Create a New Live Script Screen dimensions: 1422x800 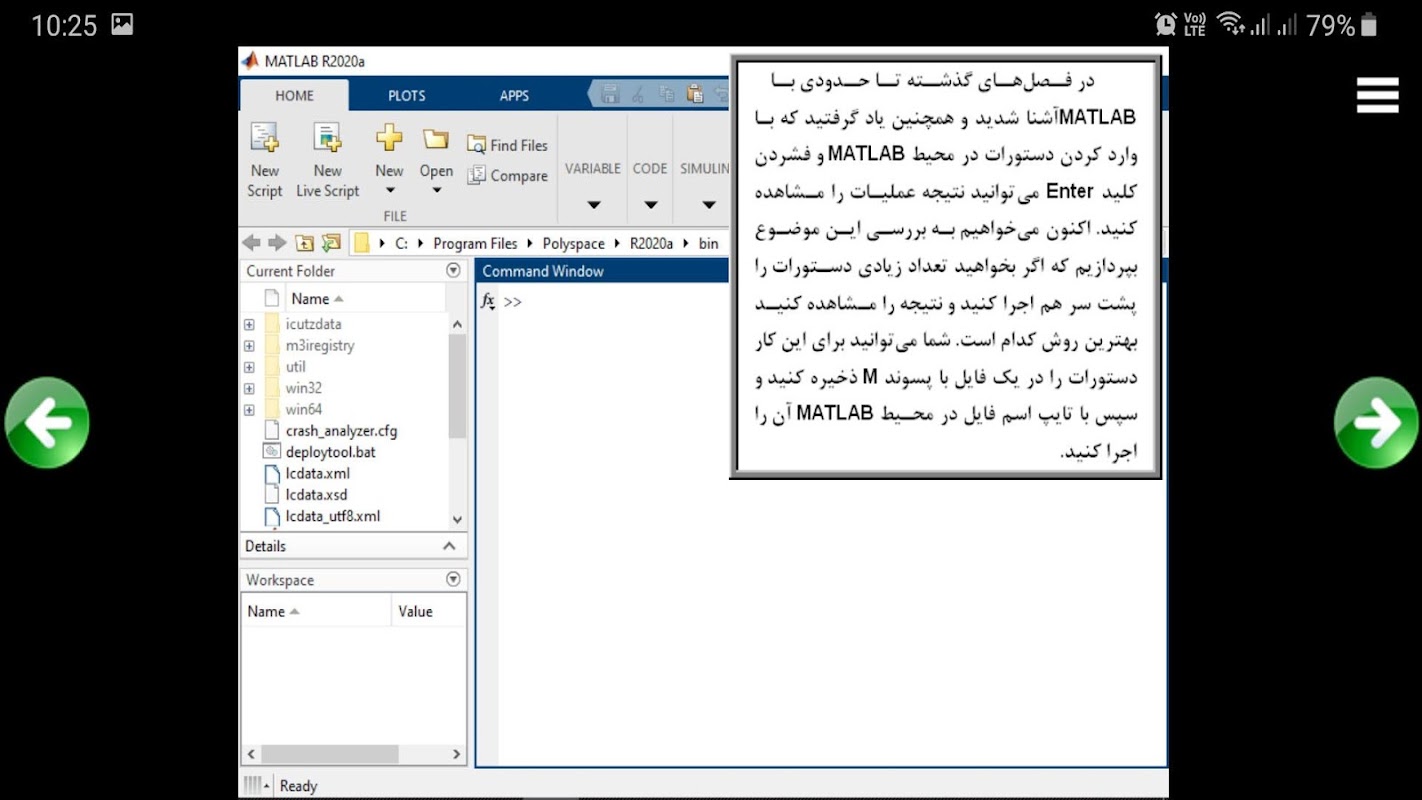pyautogui.click(x=327, y=161)
